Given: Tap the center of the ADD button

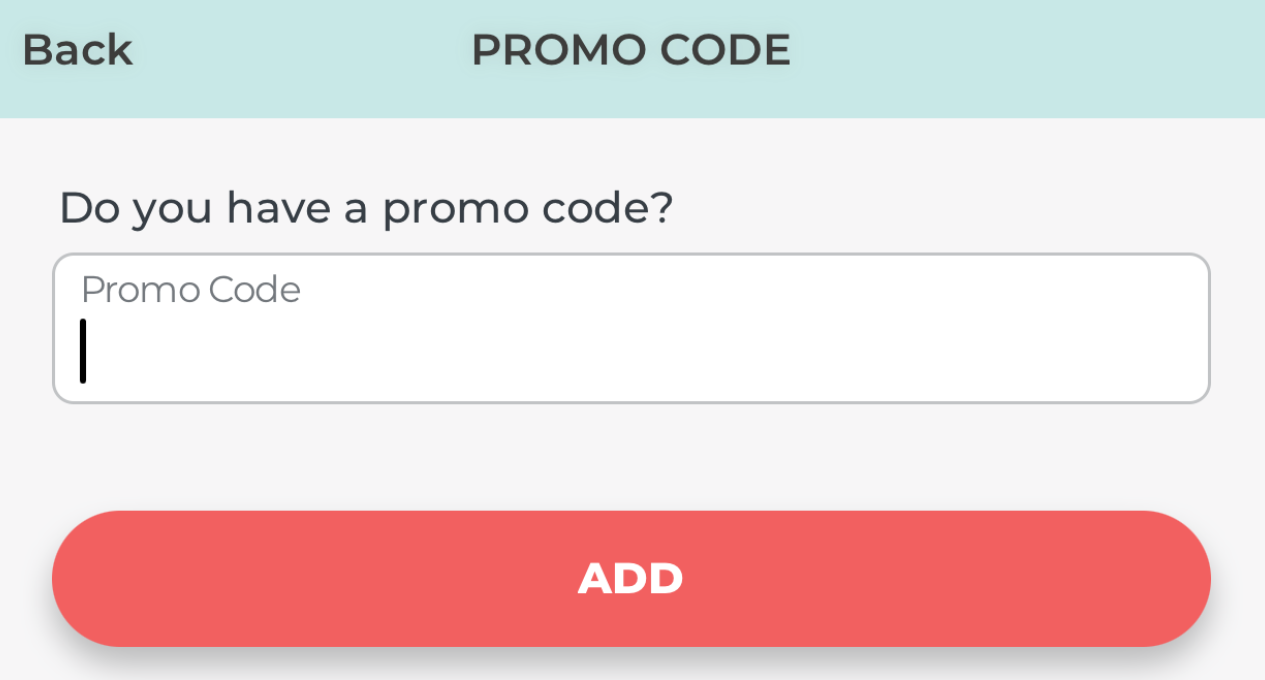Looking at the screenshot, I should [x=630, y=578].
